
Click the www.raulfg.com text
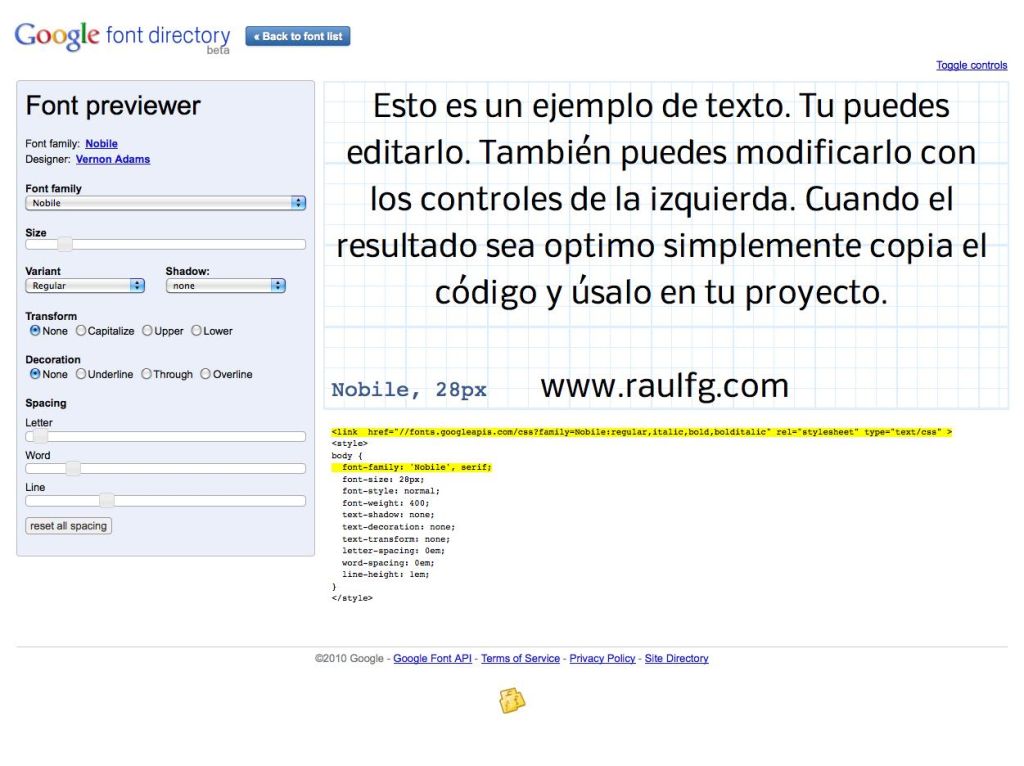pos(665,386)
